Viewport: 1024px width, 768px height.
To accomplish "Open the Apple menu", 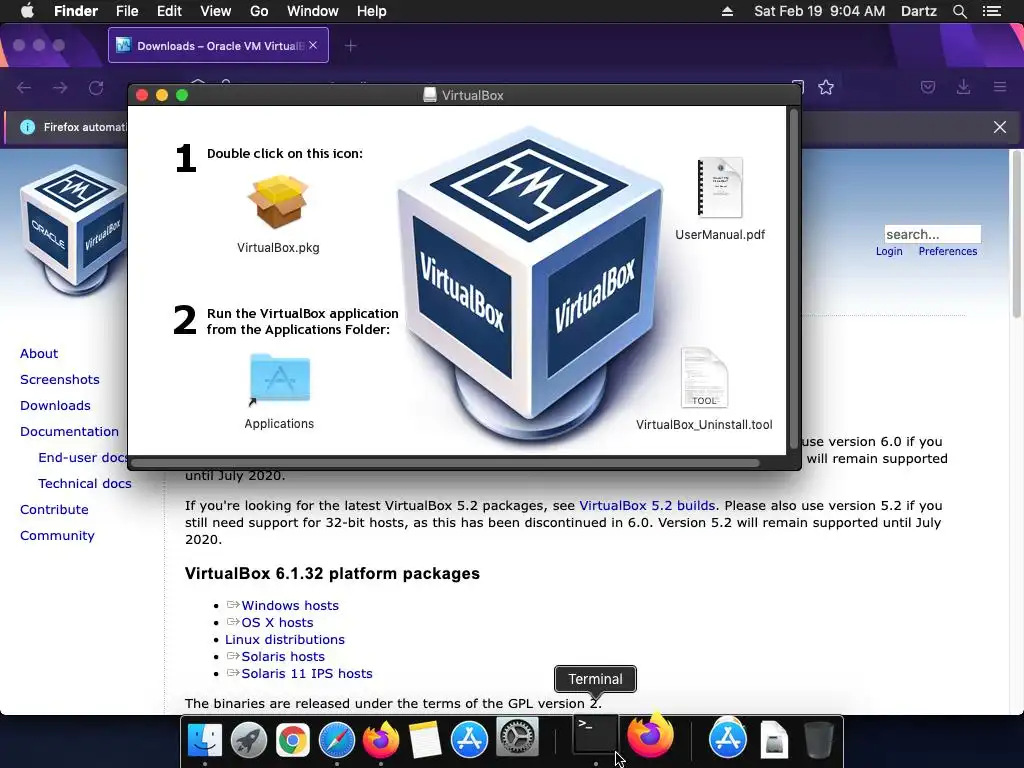I will pyautogui.click(x=27, y=11).
